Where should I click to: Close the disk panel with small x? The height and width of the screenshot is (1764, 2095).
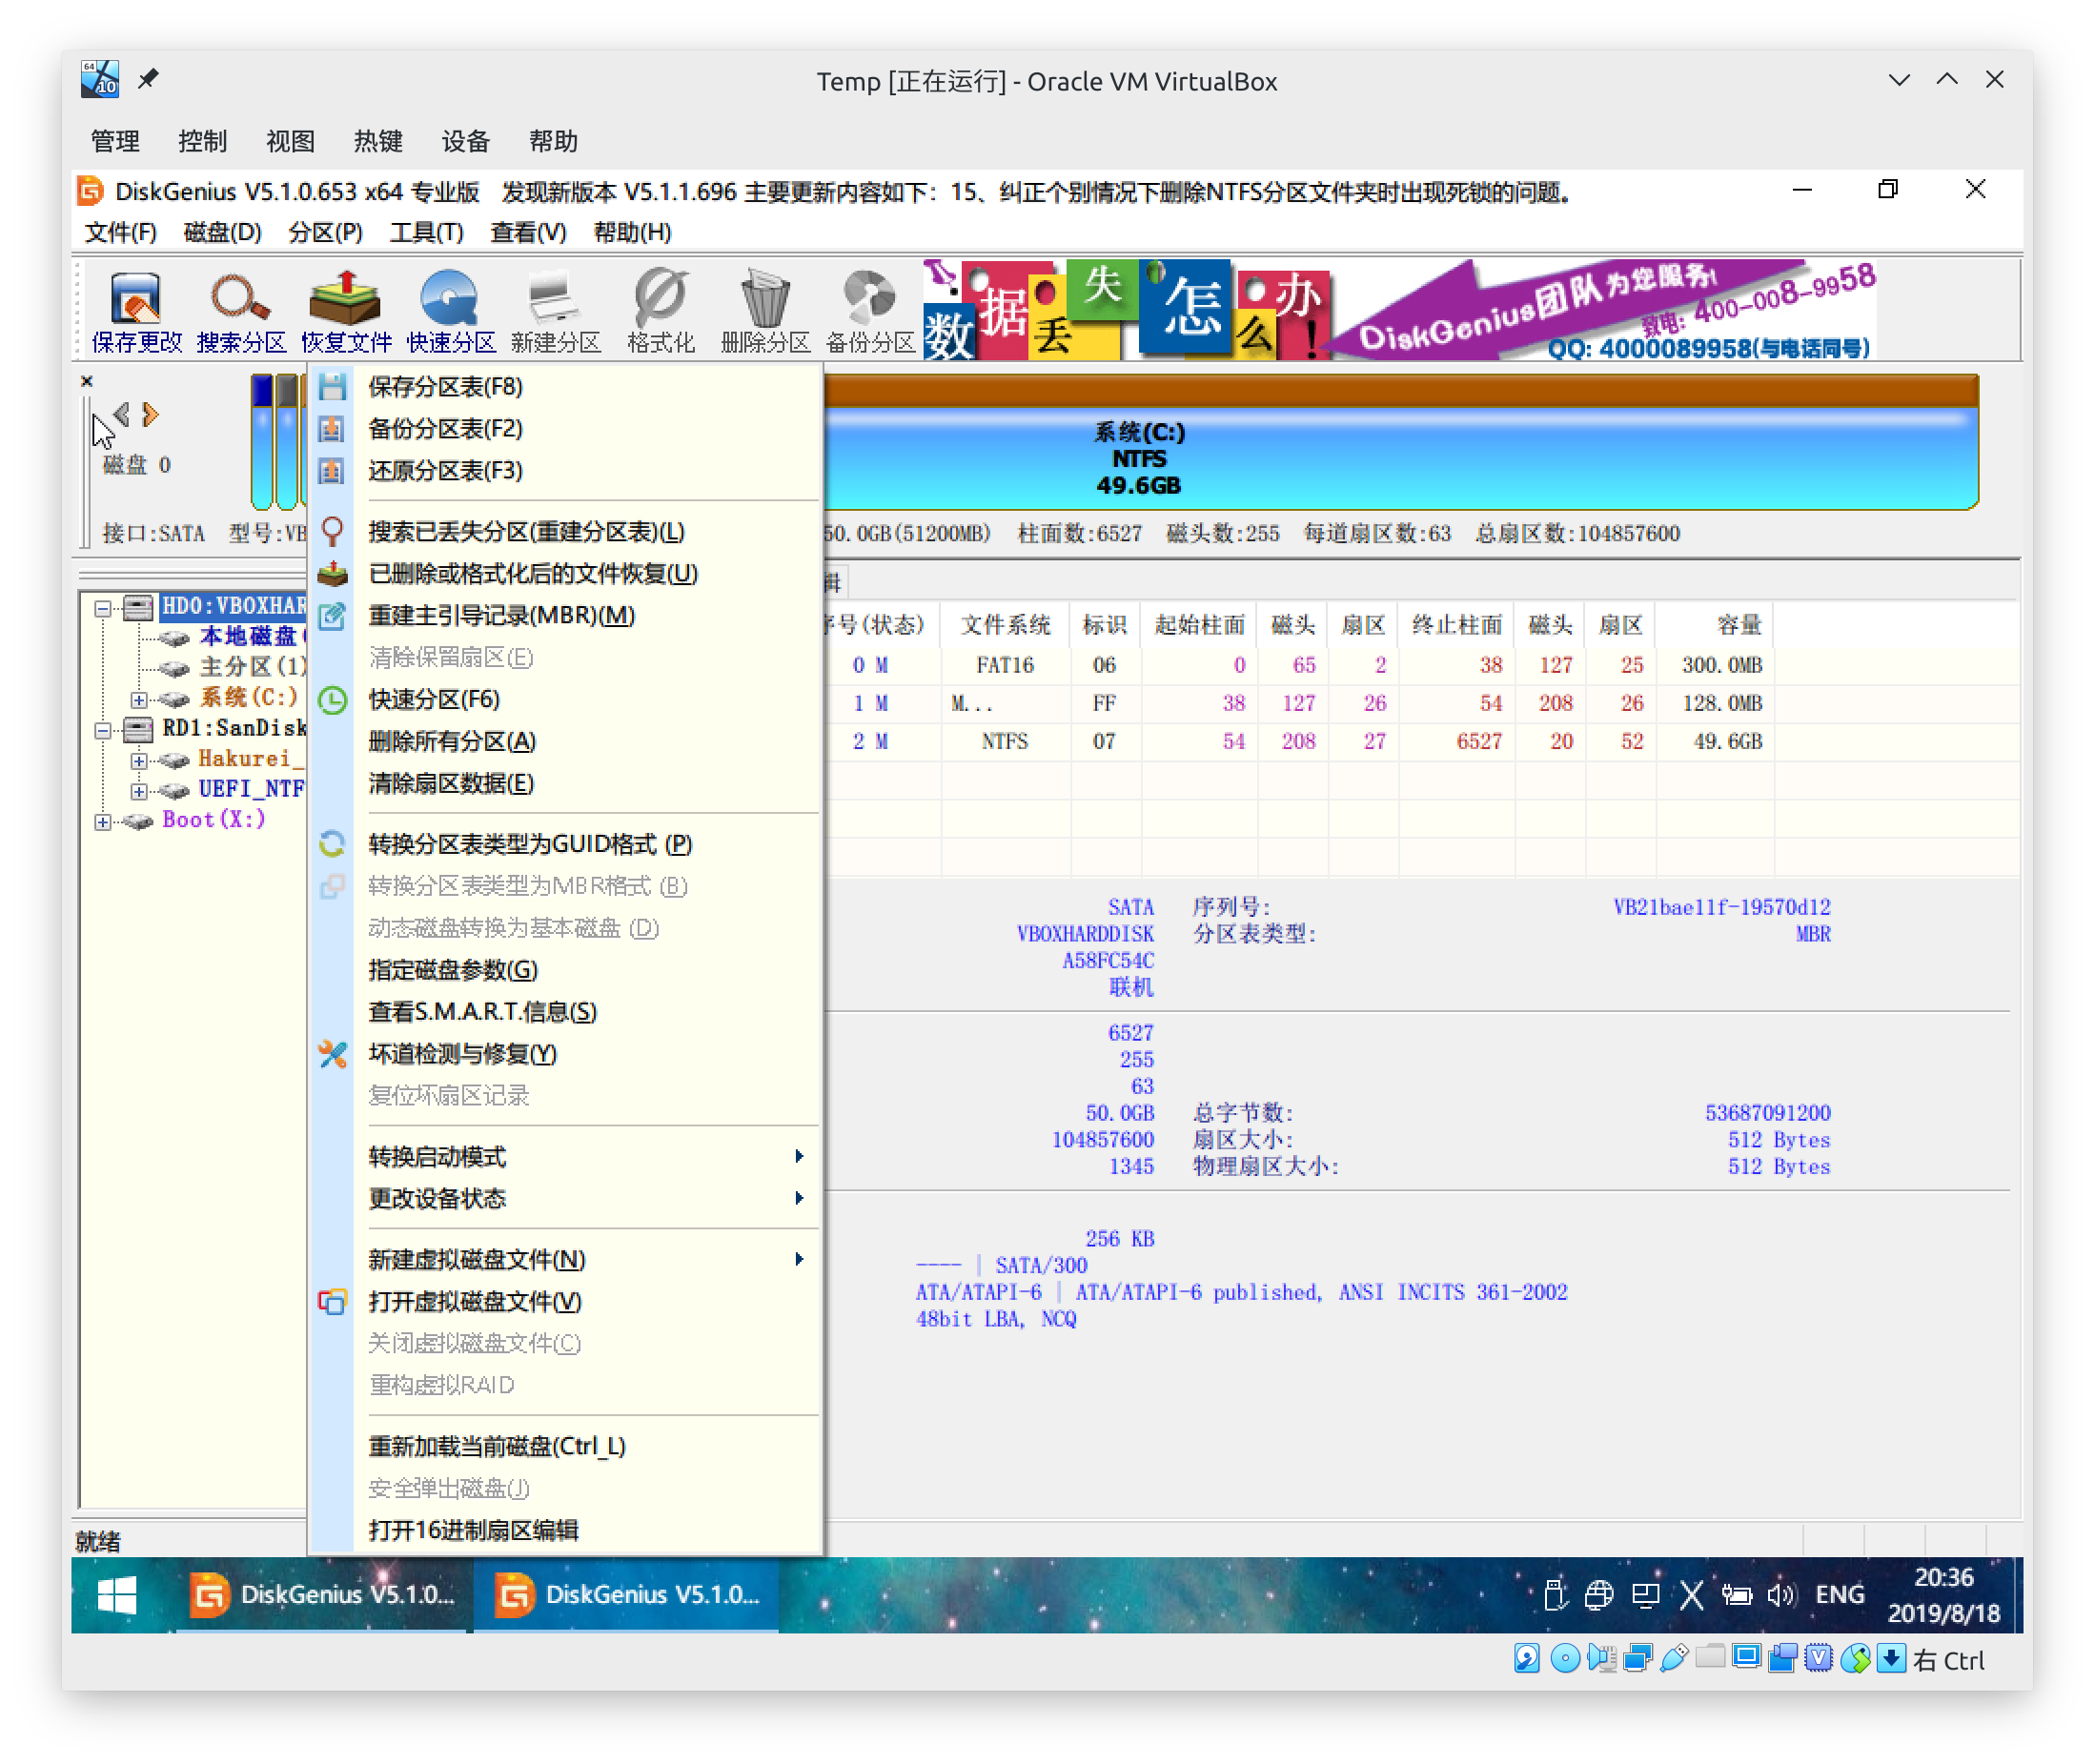(x=87, y=381)
